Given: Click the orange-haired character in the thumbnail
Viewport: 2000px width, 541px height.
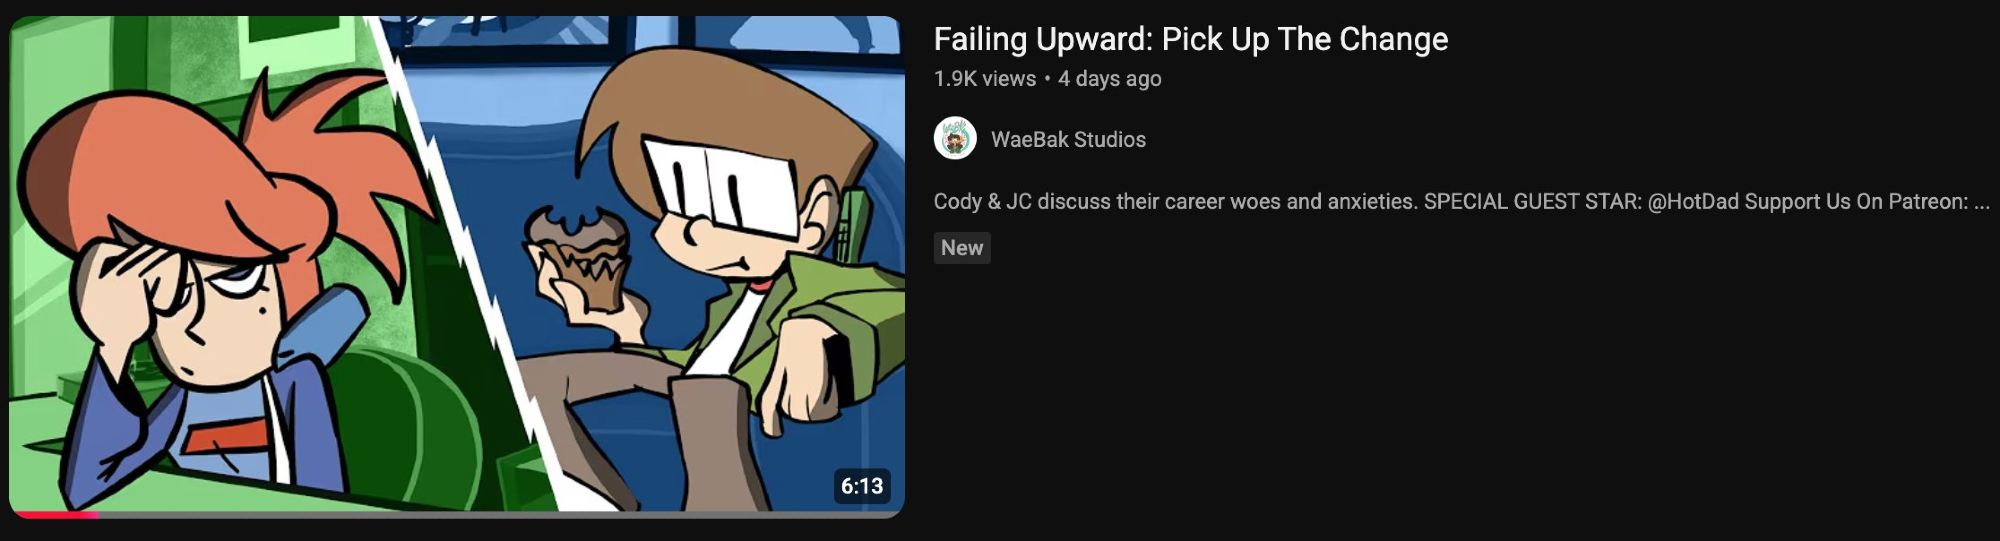Looking at the screenshot, I should 200,290.
